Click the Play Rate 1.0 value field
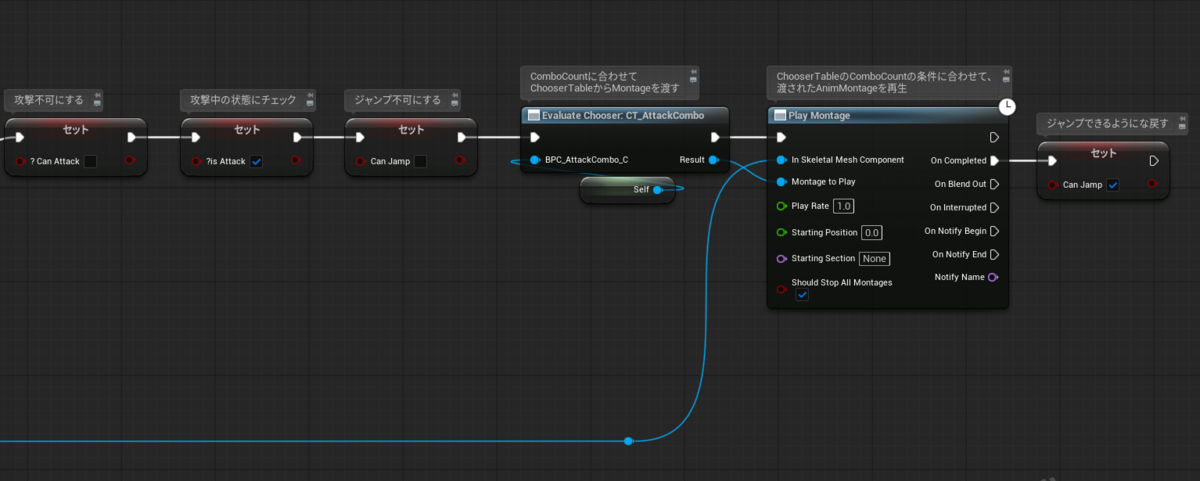The height and width of the screenshot is (481, 1200). (x=844, y=206)
